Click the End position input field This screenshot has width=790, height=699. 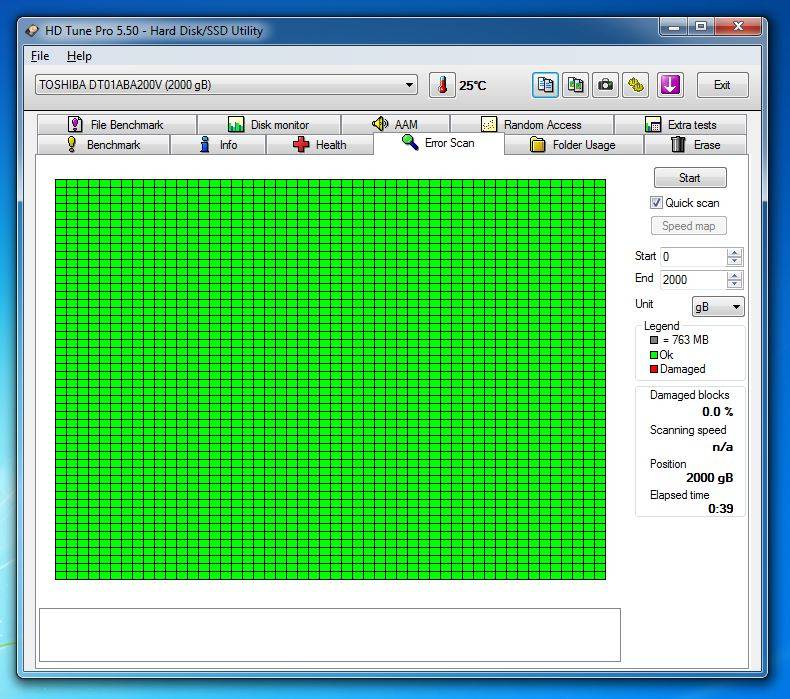click(693, 280)
